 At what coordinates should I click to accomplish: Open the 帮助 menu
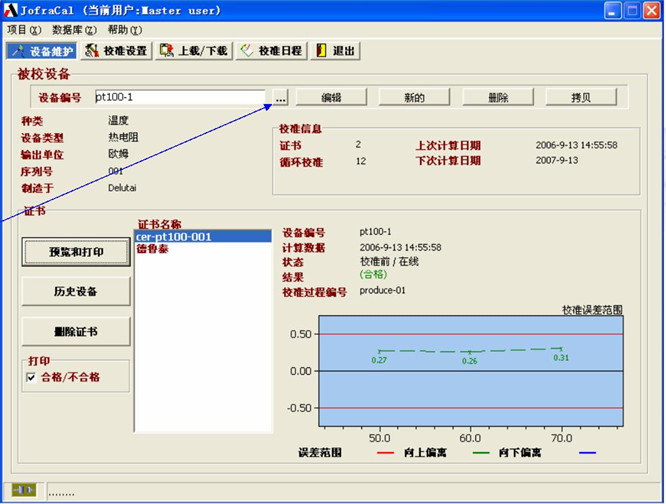[124, 30]
